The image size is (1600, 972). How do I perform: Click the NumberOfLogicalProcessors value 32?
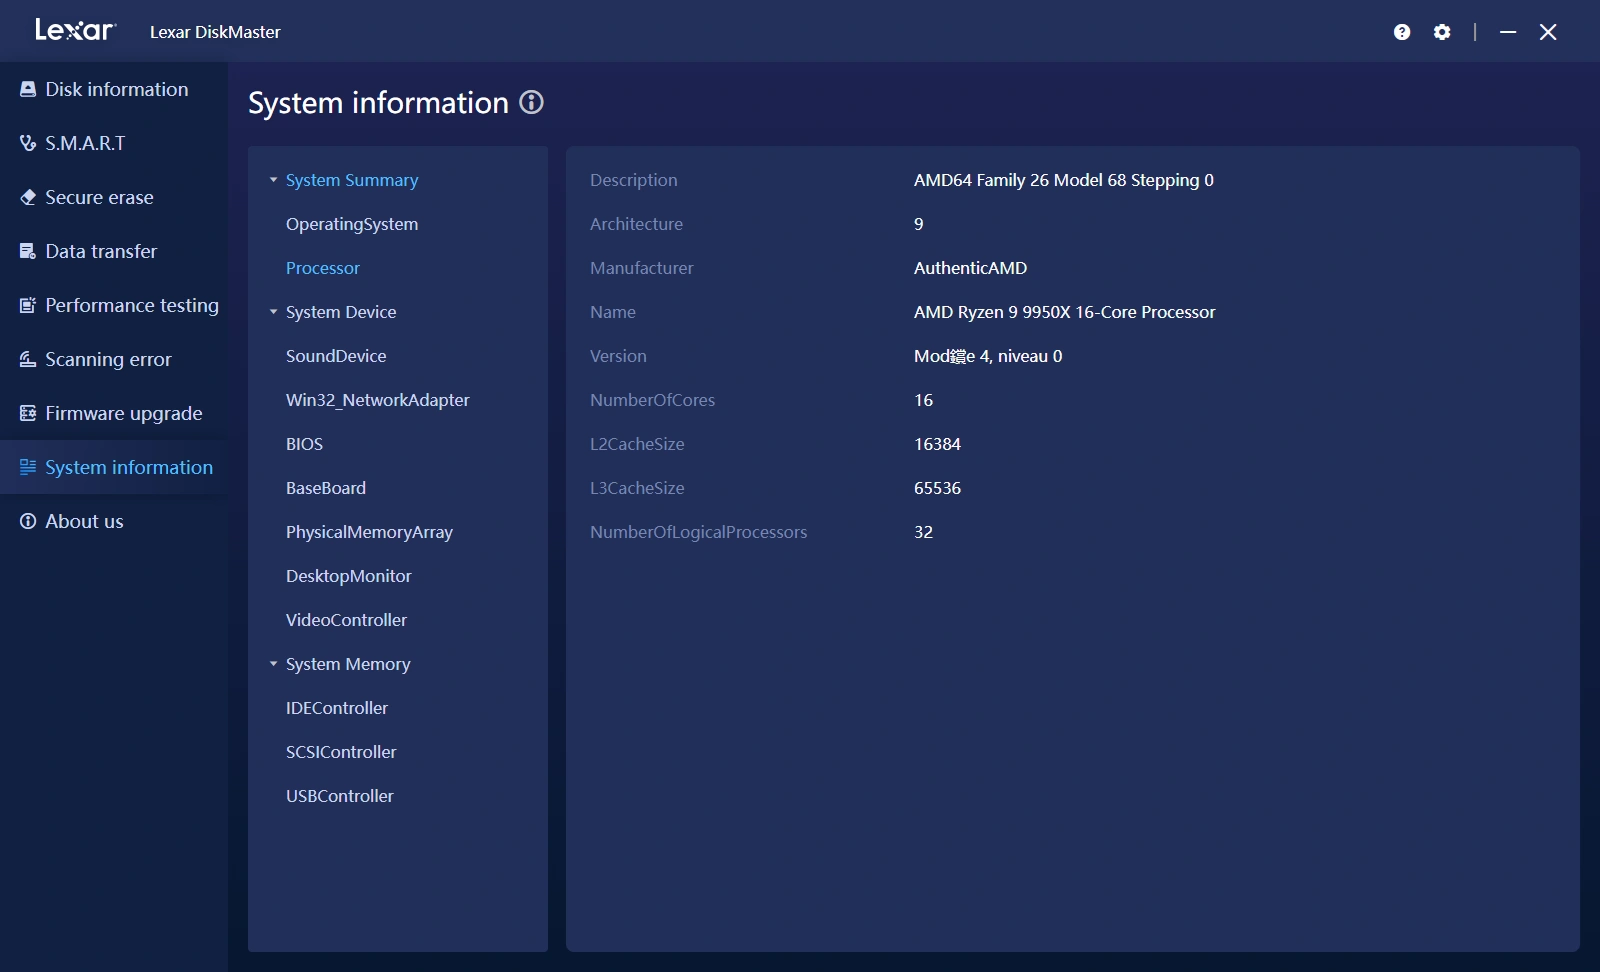(923, 532)
